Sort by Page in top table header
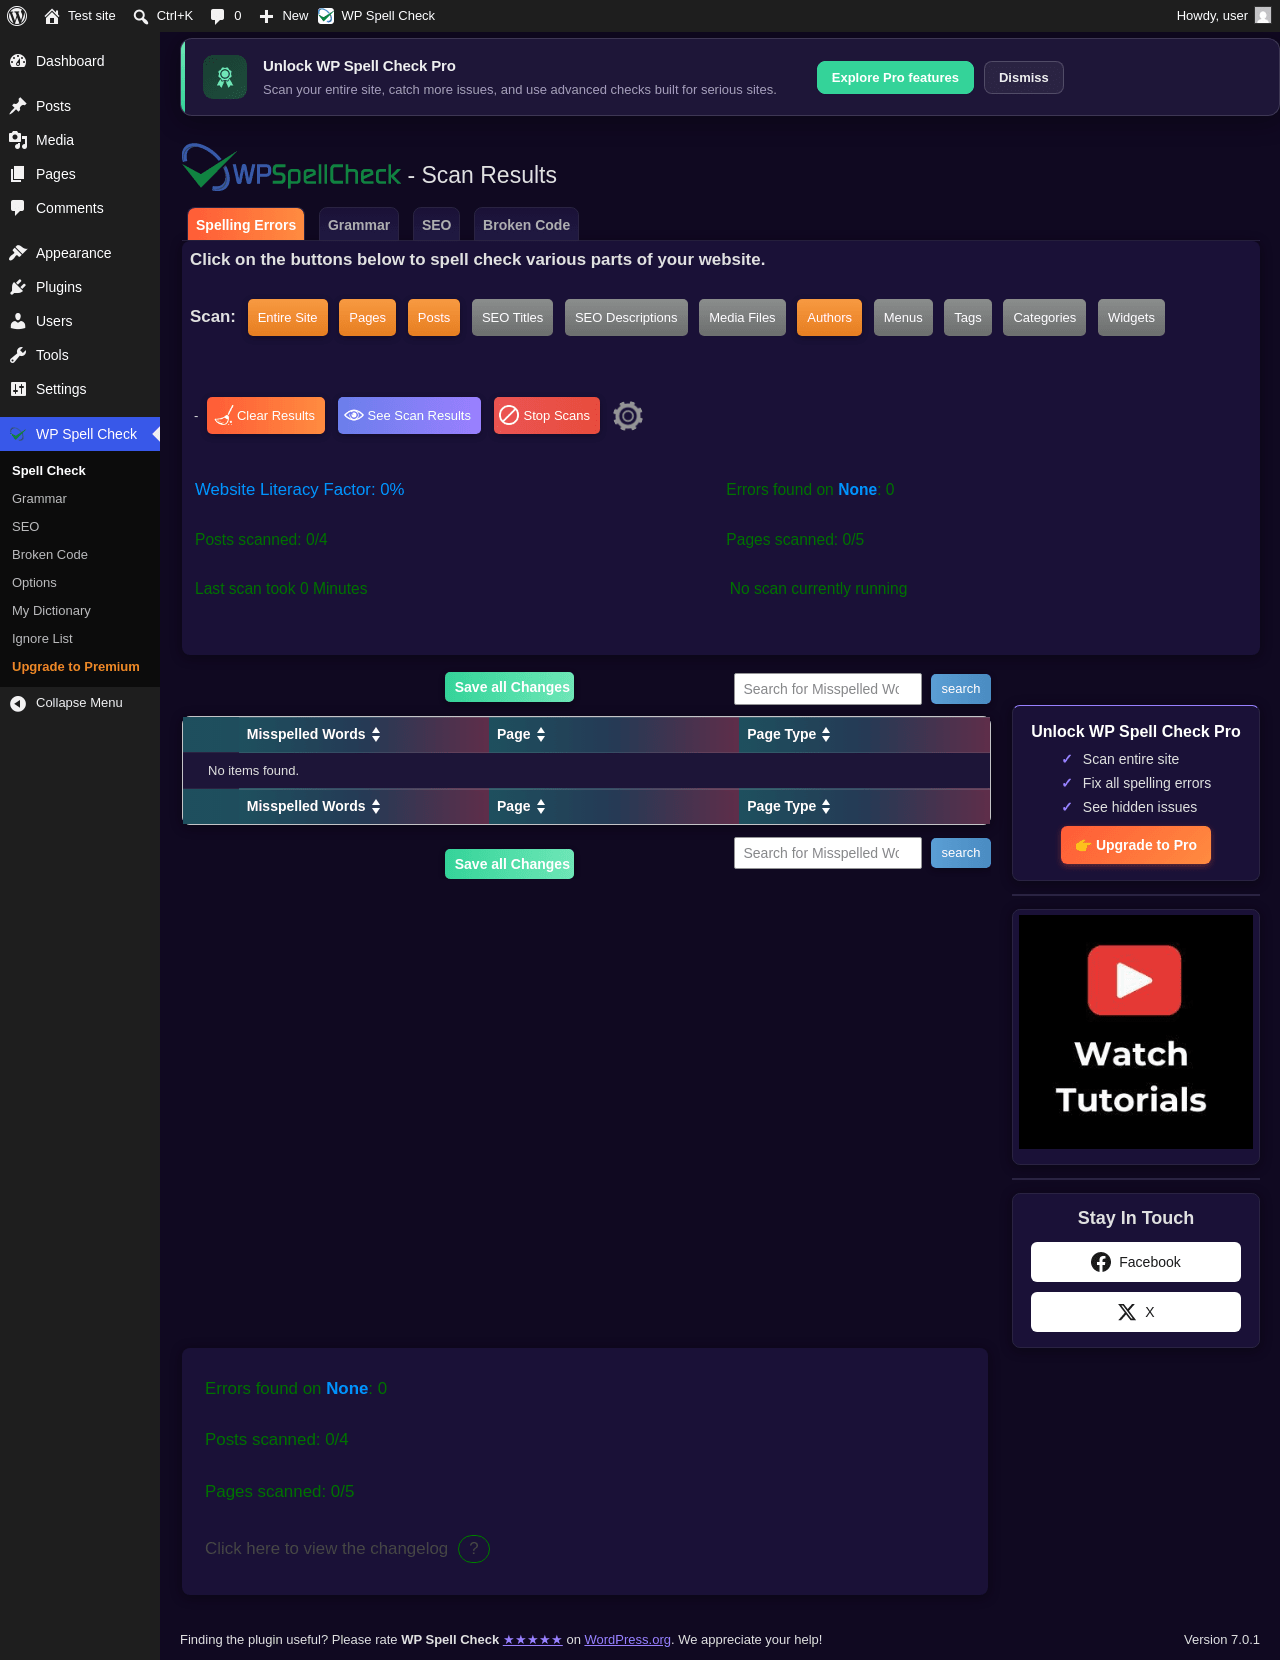Viewport: 1280px width, 1660px height. [x=521, y=734]
